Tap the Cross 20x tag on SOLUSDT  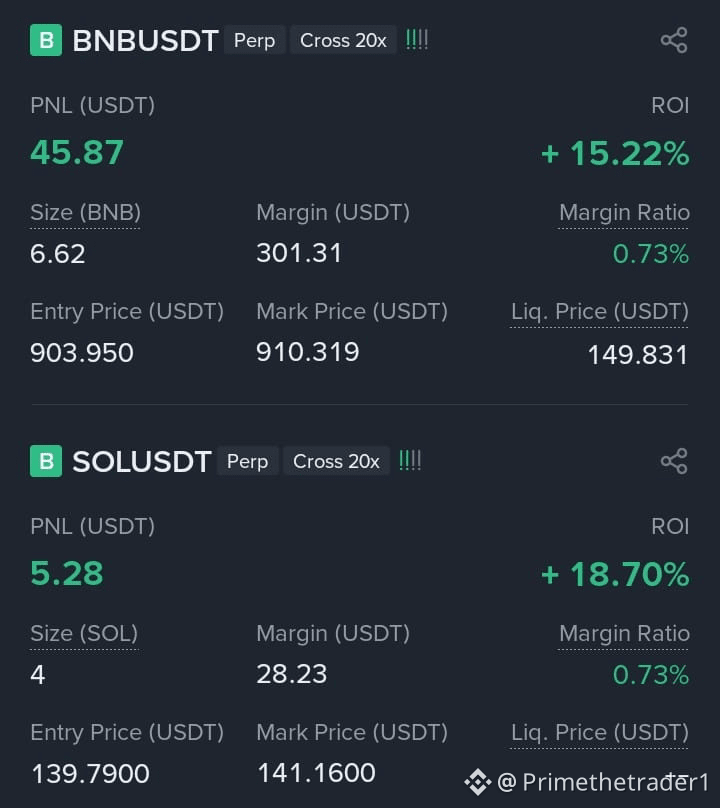(x=337, y=461)
